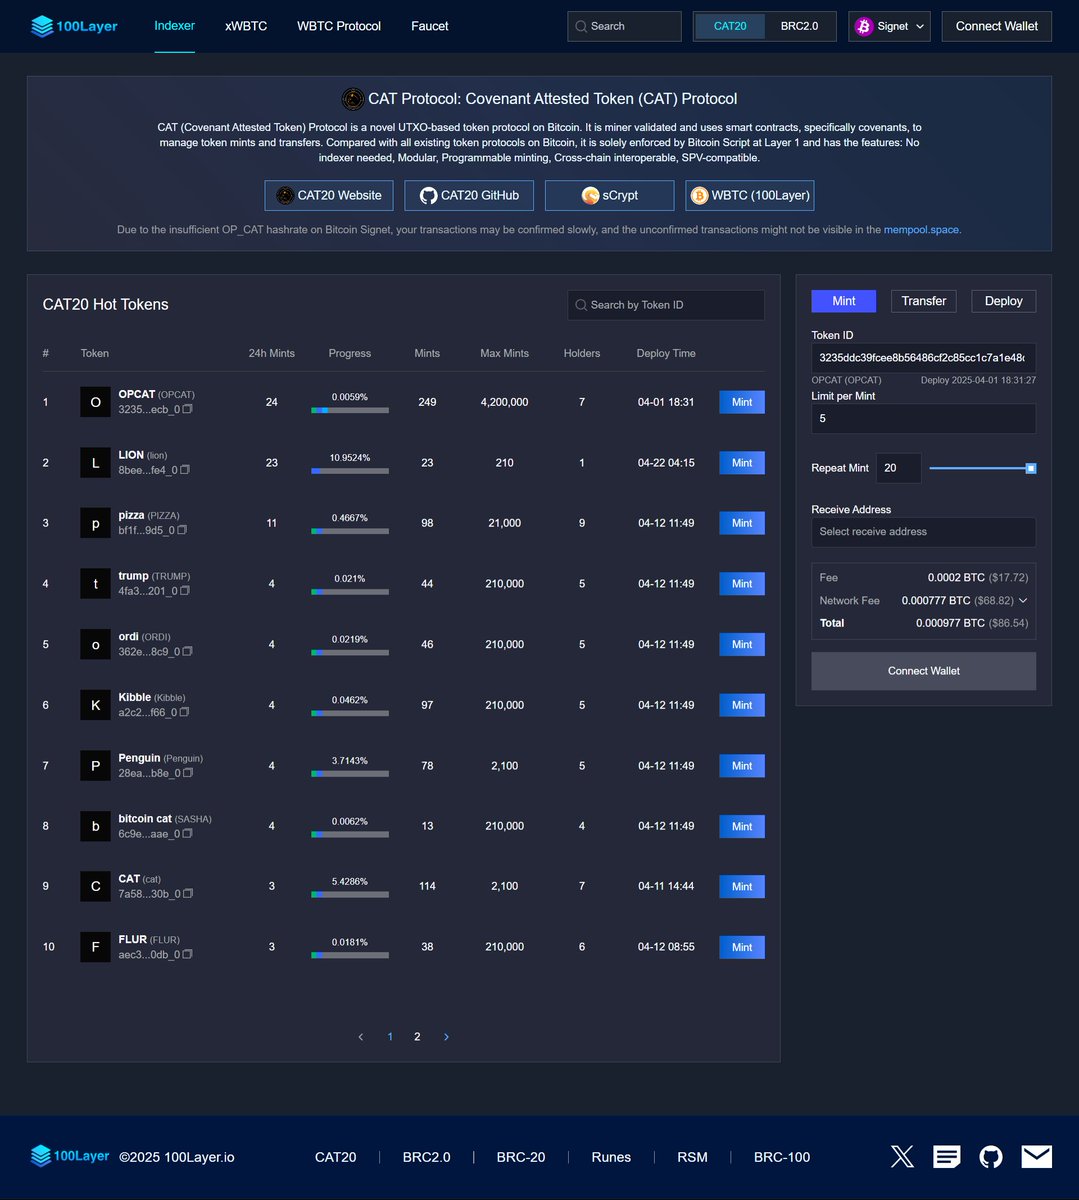1079x1200 pixels.
Task: Open the Signet network dropdown
Action: pos(889,26)
